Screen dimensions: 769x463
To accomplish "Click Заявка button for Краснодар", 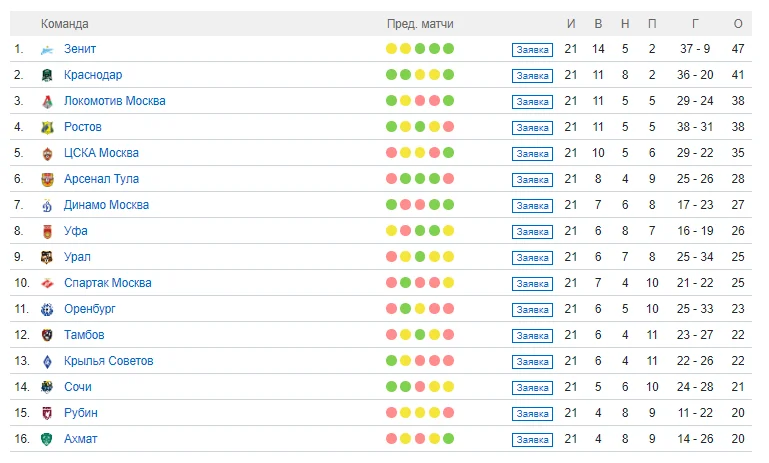I will [533, 76].
